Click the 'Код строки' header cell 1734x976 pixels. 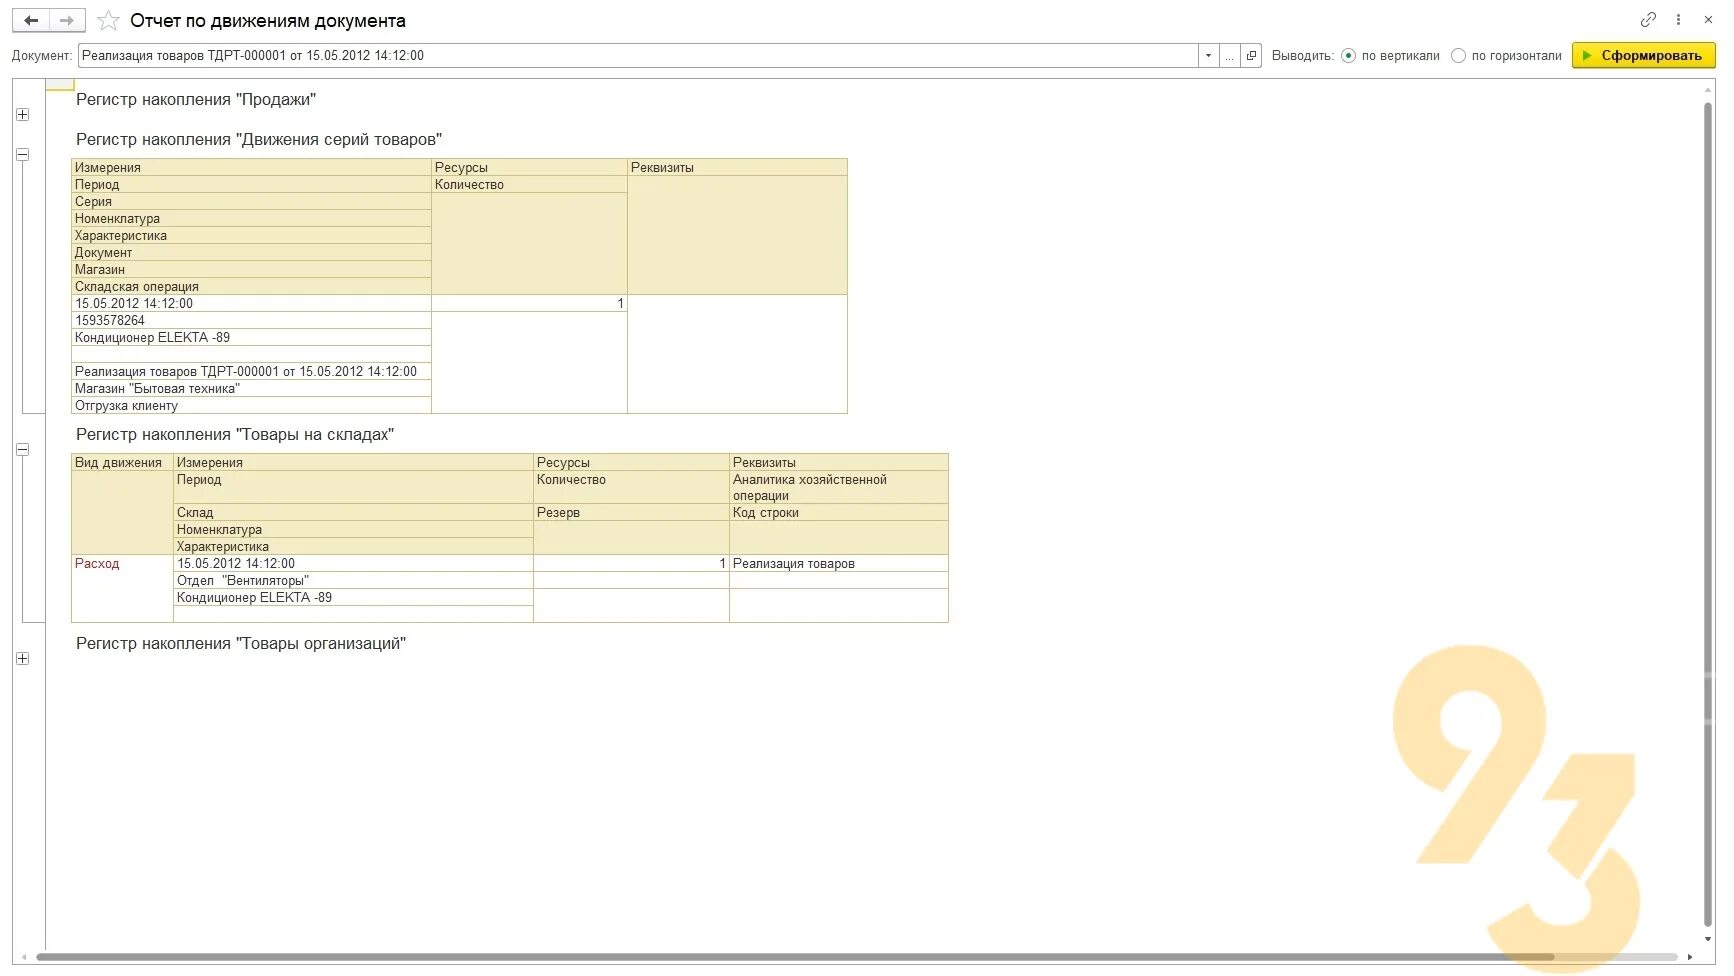click(x=838, y=513)
